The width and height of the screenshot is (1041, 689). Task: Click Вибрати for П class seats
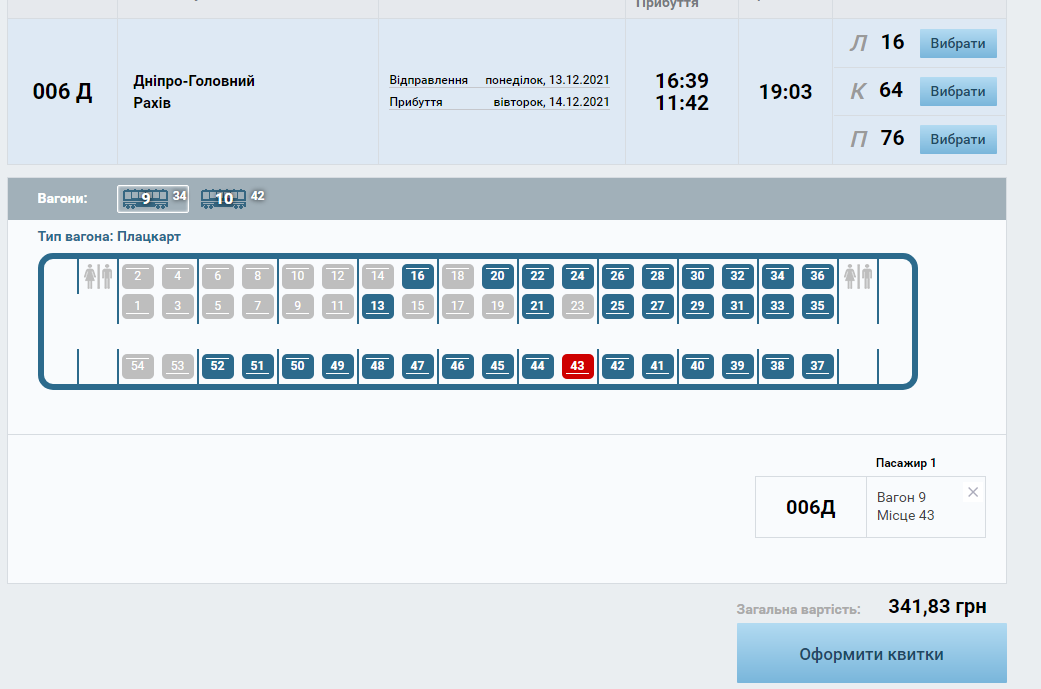pyautogui.click(x=958, y=139)
